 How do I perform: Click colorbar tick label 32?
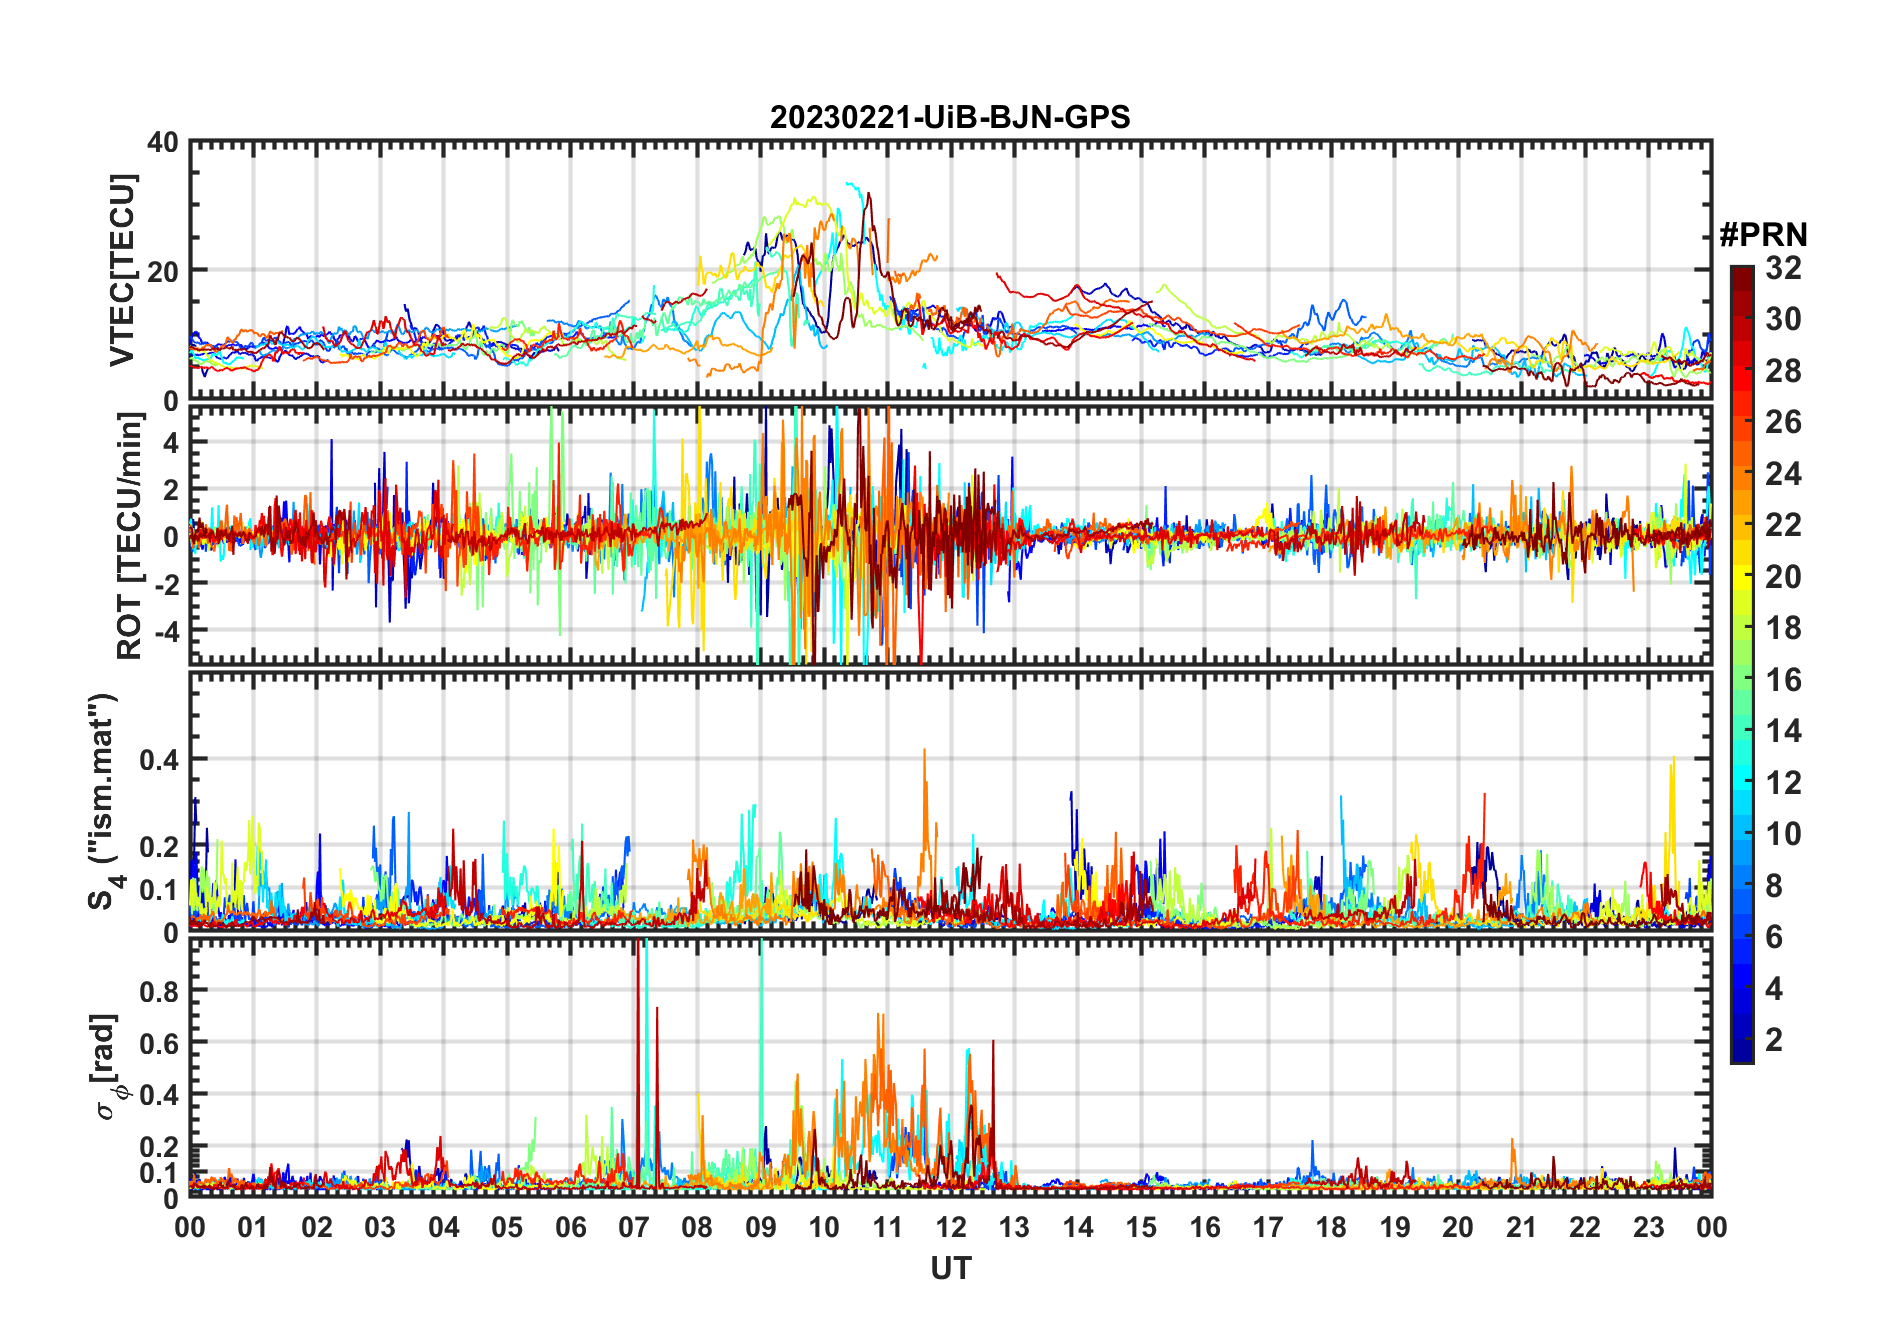pos(1783,268)
